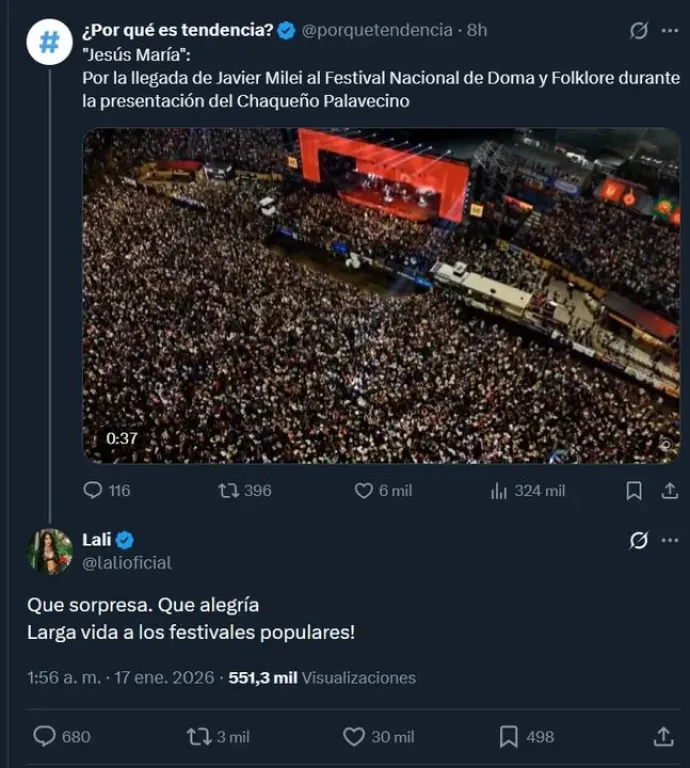The image size is (690, 768).
Task: Open the porquetendencia hashtag profile avatar
Action: [x=49, y=41]
